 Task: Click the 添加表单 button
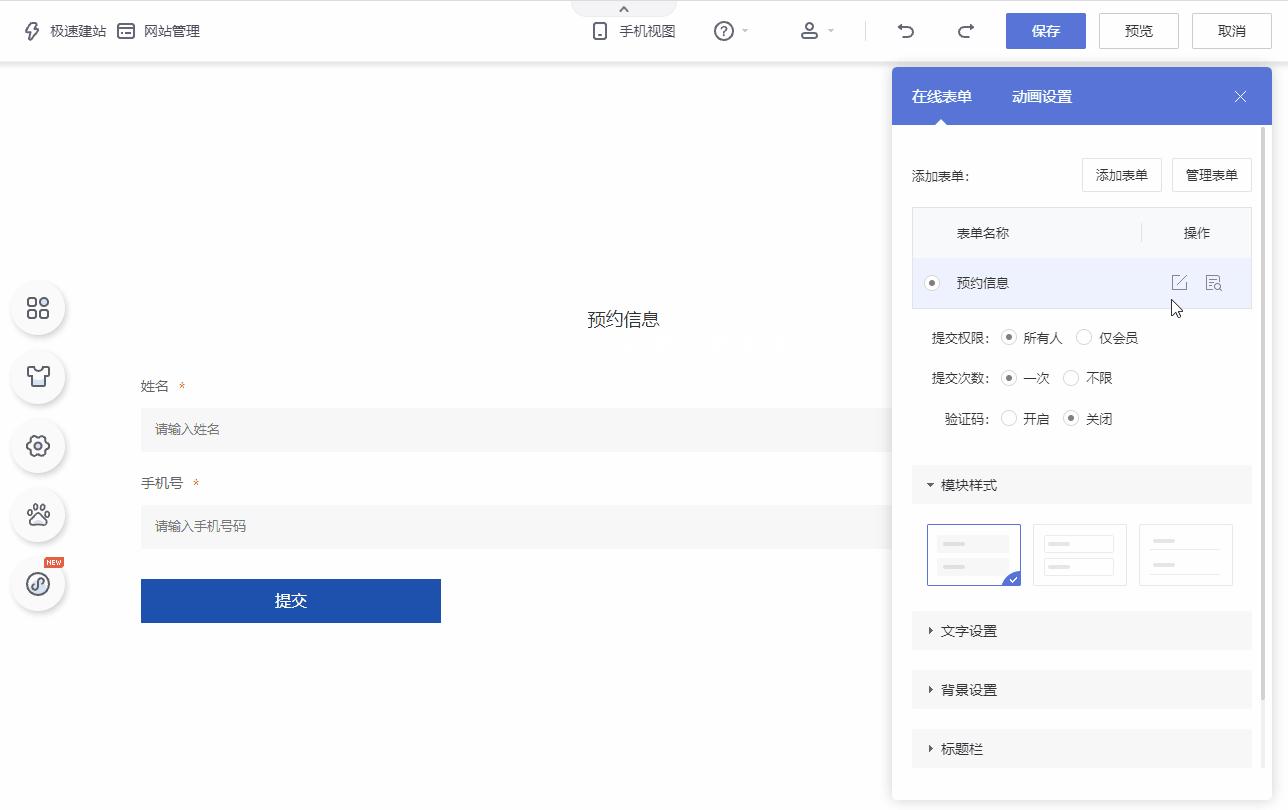point(1122,175)
